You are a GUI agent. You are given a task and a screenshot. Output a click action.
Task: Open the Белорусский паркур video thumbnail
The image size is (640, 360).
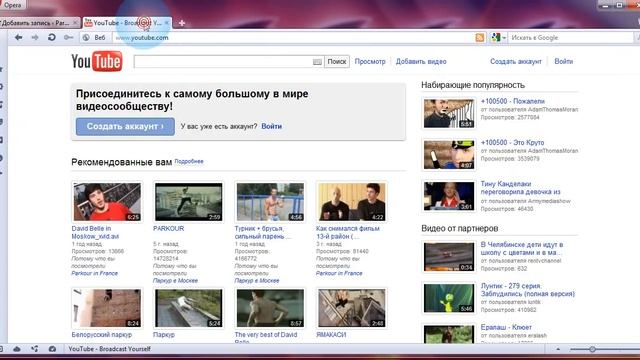[x=107, y=308]
